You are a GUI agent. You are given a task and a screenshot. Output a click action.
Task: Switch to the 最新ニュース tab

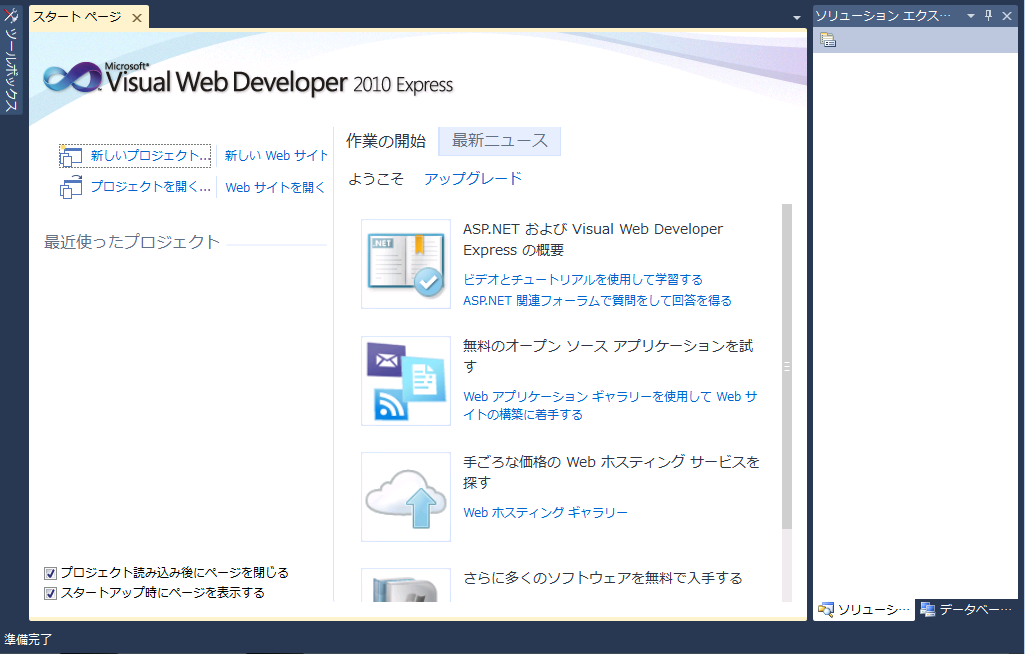[x=499, y=141]
